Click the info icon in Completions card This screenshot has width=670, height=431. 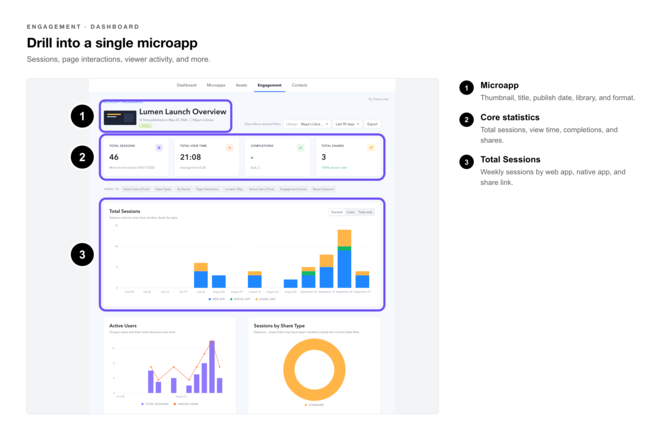[x=259, y=167]
